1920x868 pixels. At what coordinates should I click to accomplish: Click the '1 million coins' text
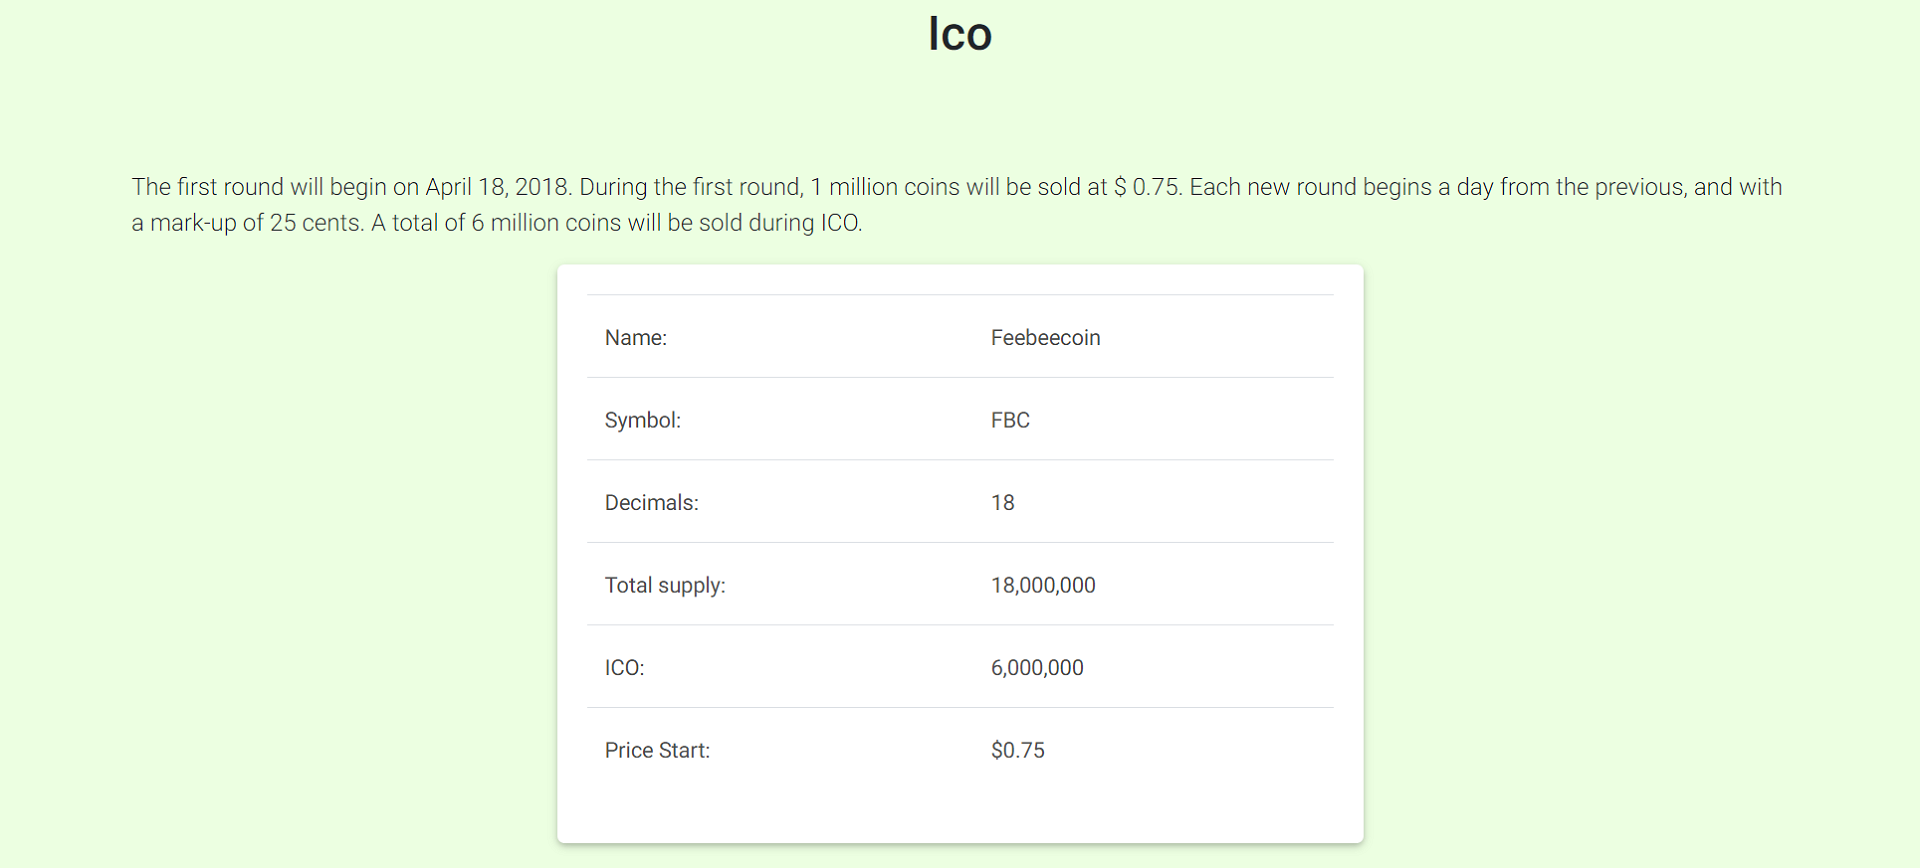[x=885, y=187]
